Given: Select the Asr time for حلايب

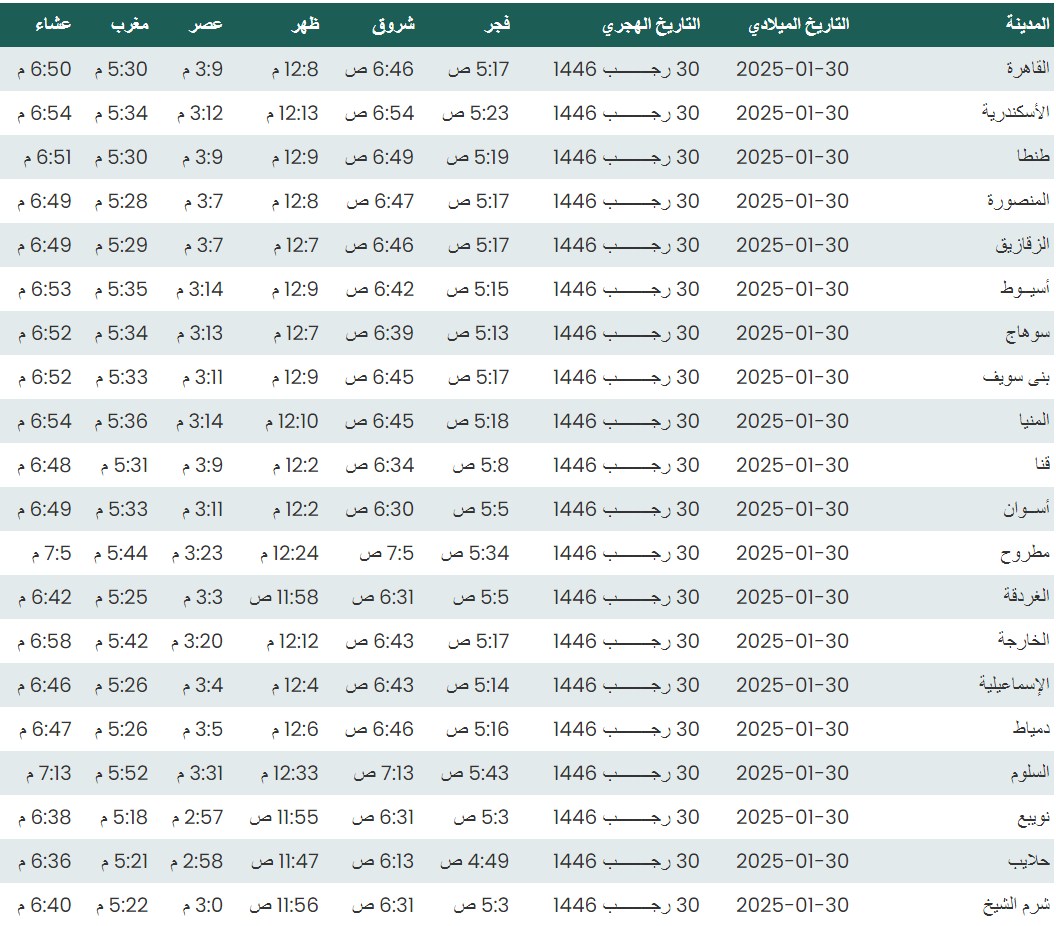Looking at the screenshot, I should point(196,861).
